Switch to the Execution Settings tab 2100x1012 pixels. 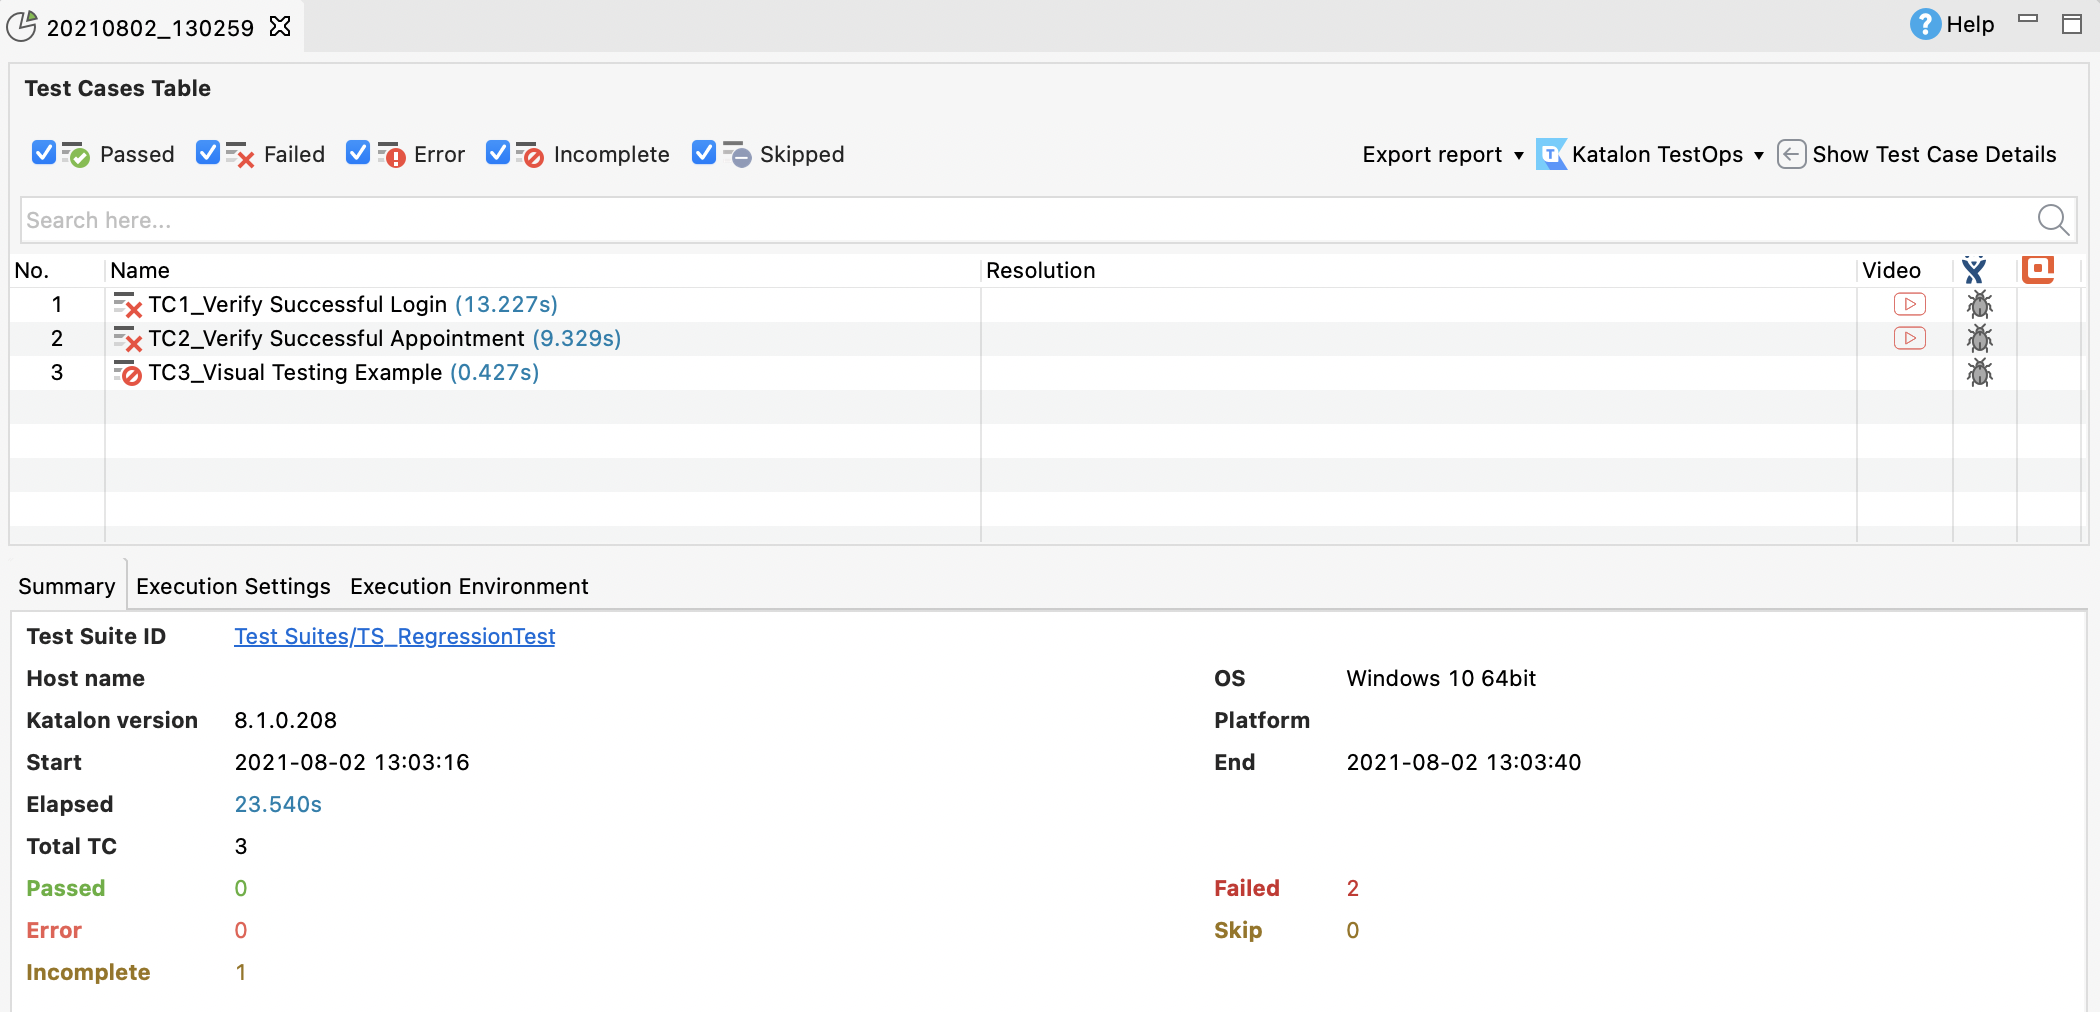tap(233, 586)
